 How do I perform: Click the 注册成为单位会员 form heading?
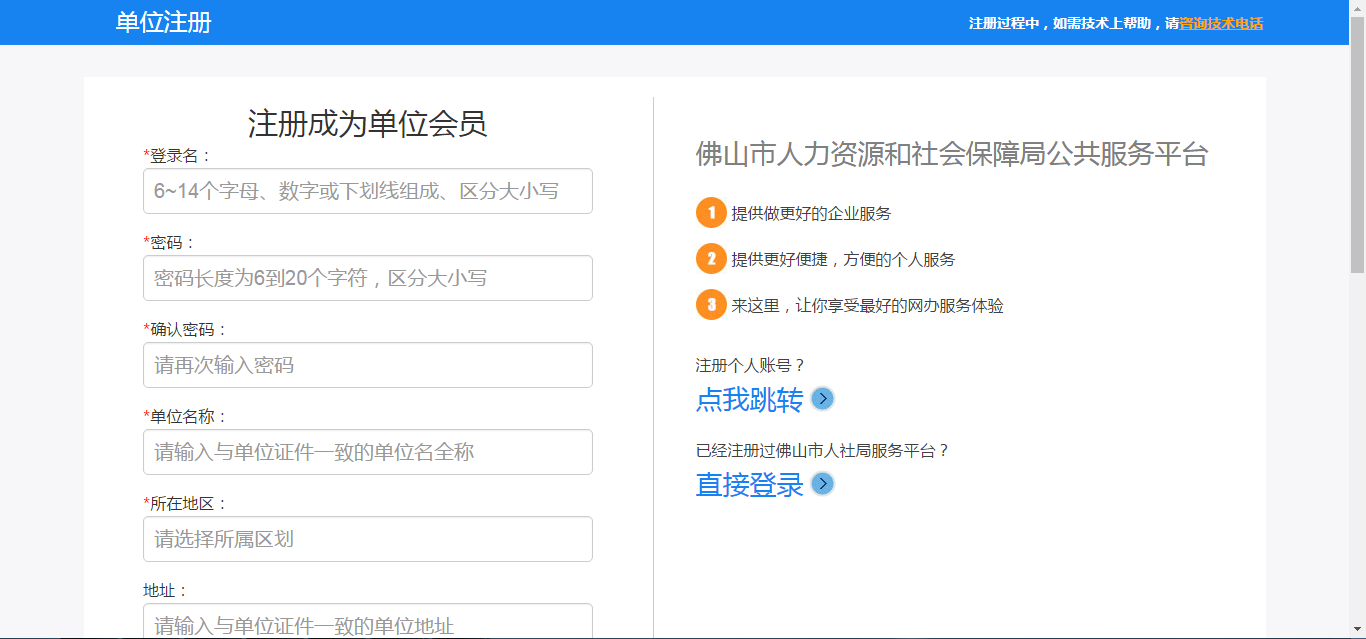[x=367, y=124]
